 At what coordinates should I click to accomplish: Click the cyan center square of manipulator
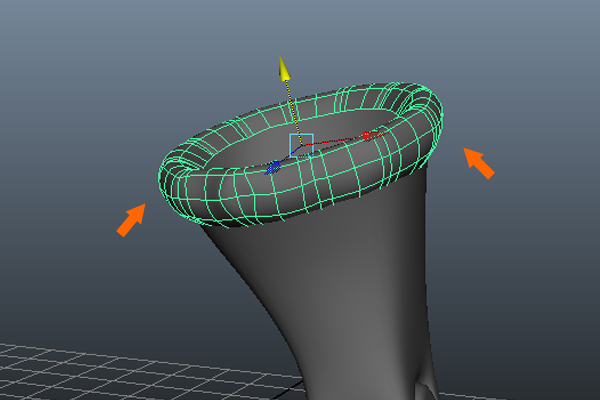coord(302,145)
